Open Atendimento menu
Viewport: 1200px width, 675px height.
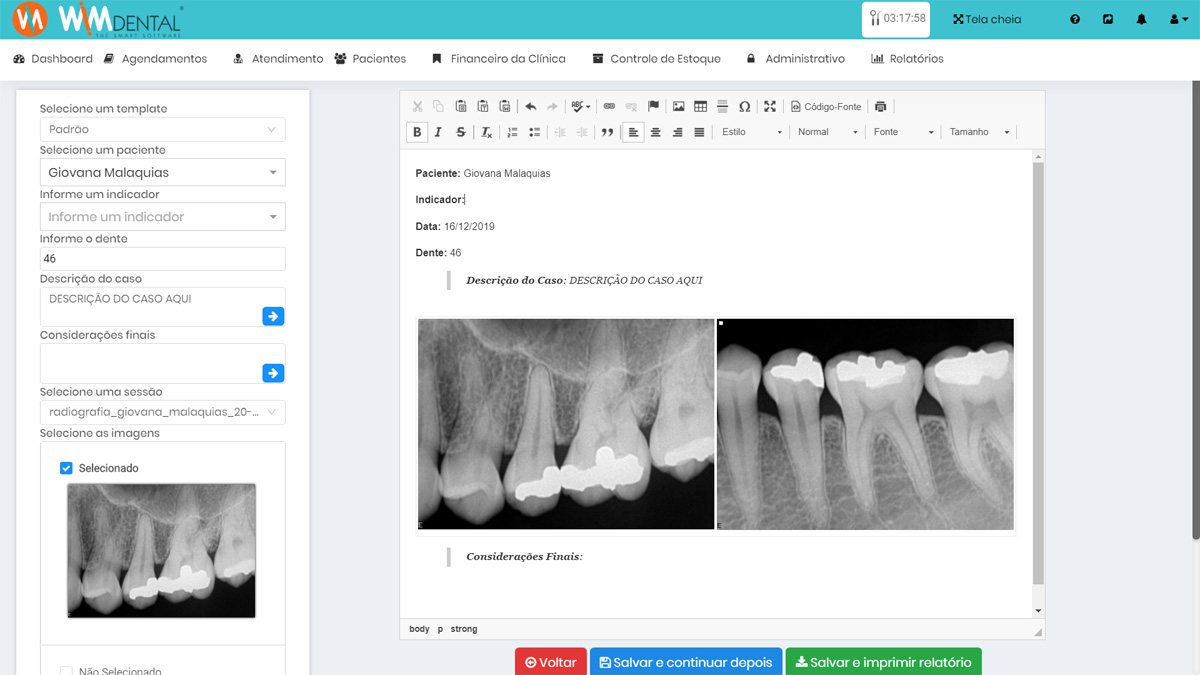(278, 59)
